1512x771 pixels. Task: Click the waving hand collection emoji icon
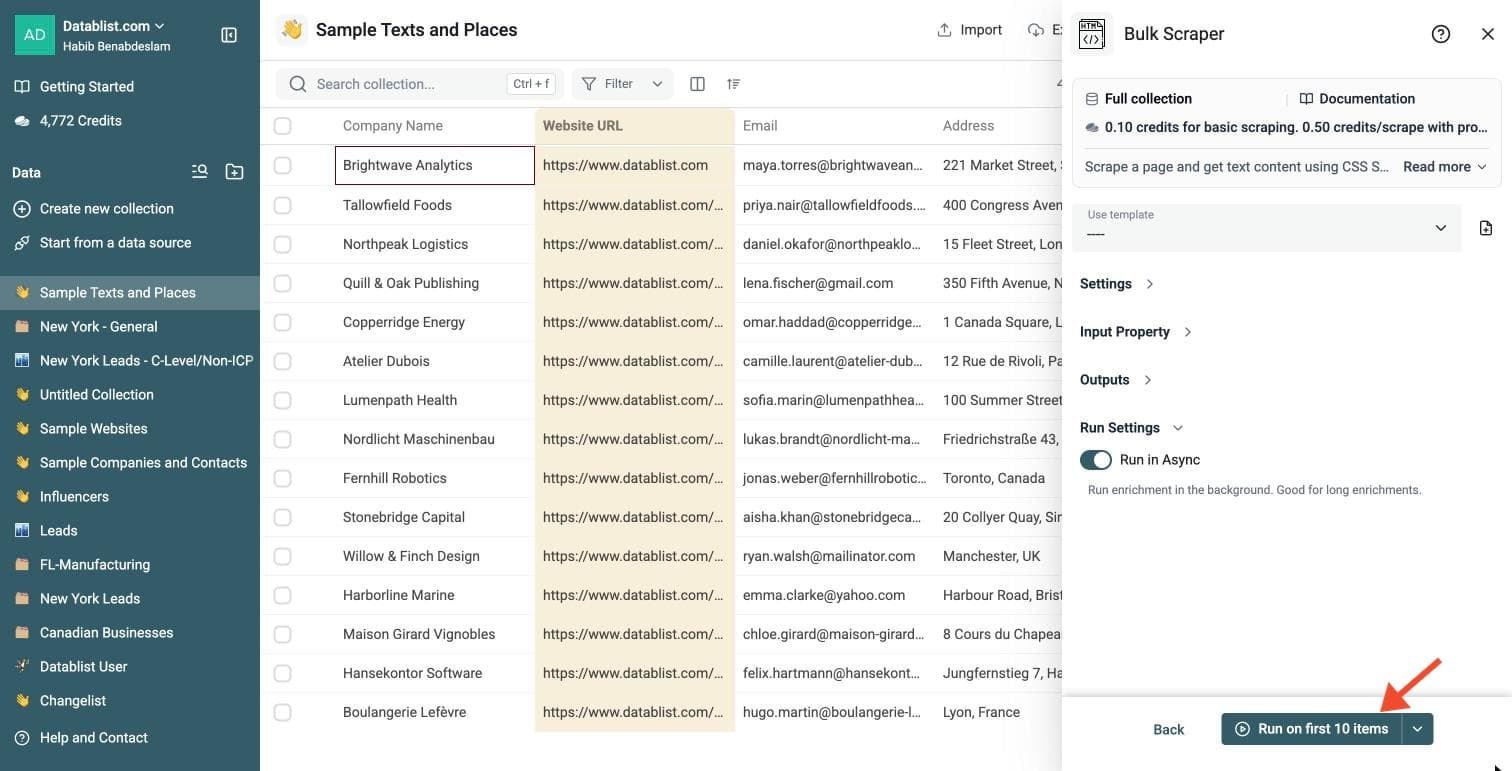(292, 30)
